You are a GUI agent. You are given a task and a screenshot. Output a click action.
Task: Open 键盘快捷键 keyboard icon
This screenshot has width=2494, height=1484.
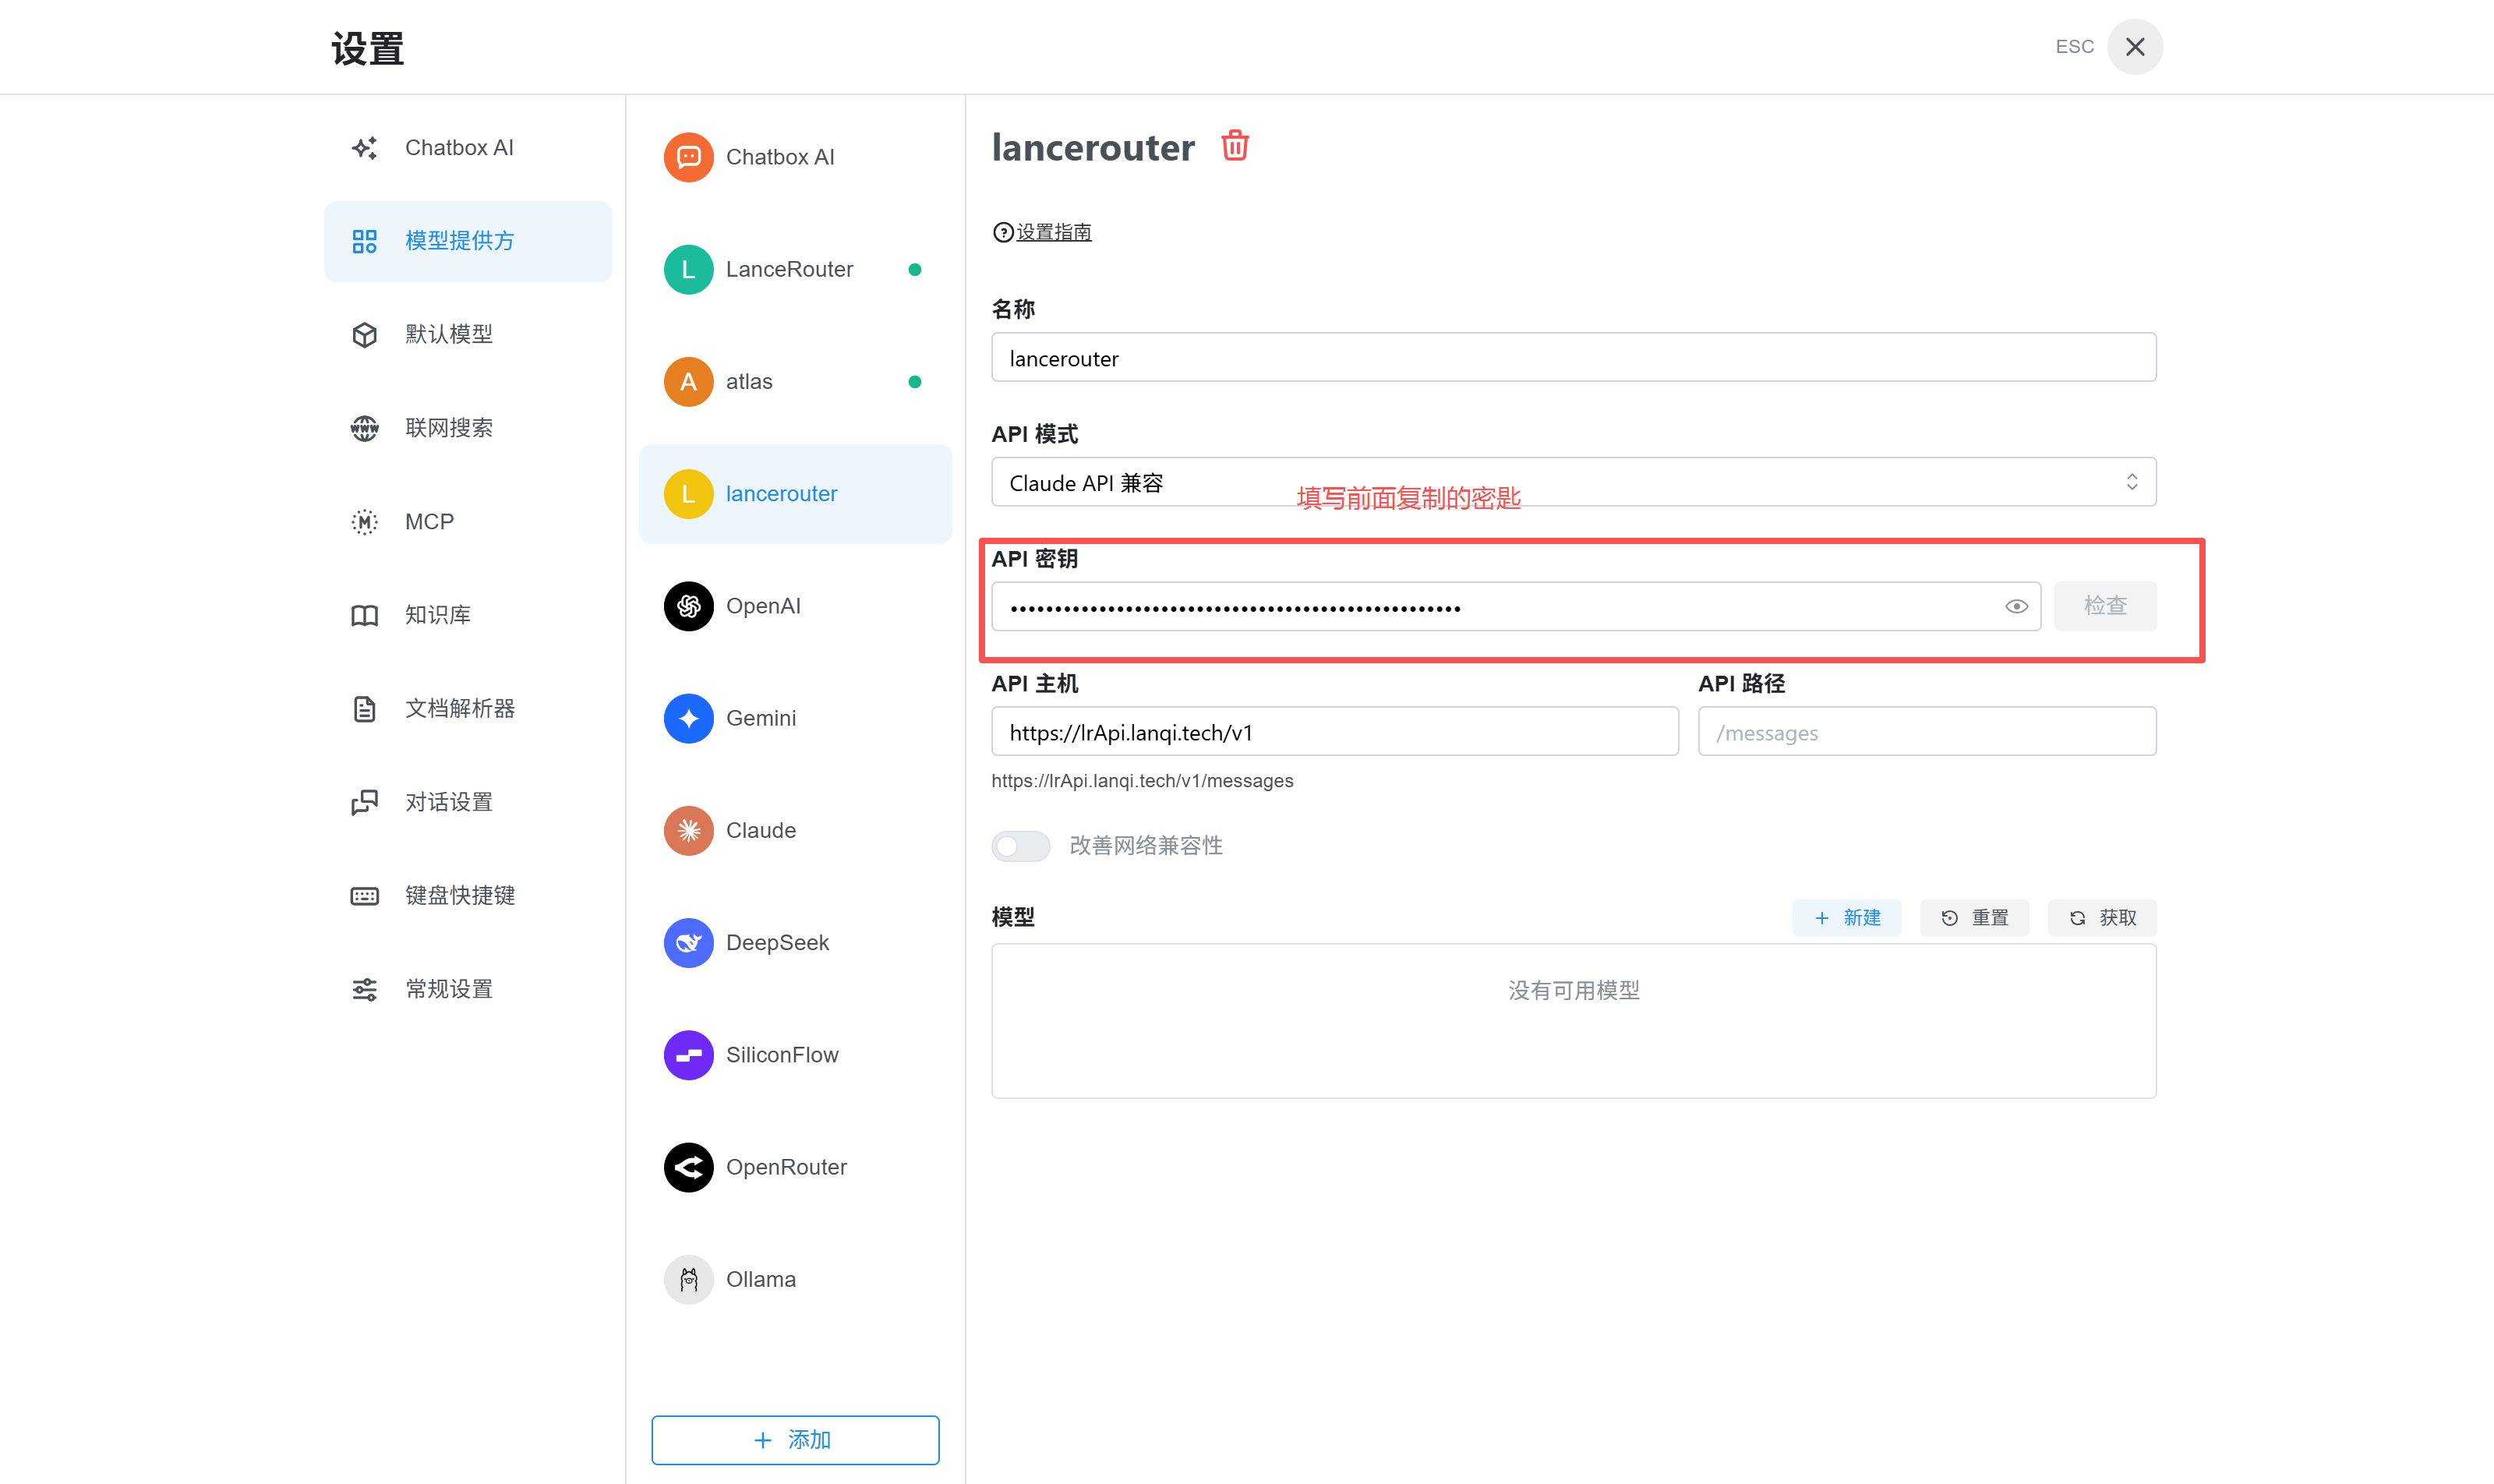tap(364, 895)
